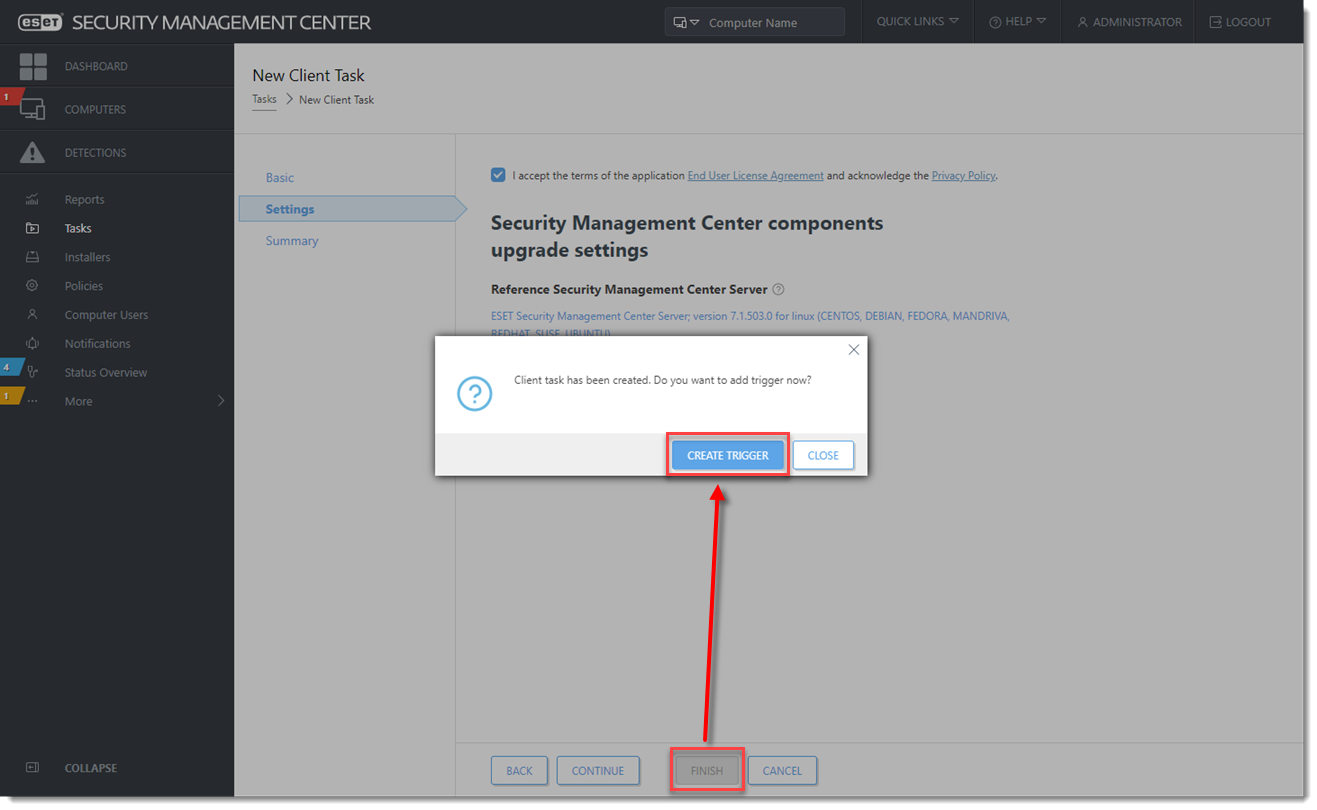Screen dimensions: 1317x810
Task: Click Continue button
Action: click(x=598, y=771)
